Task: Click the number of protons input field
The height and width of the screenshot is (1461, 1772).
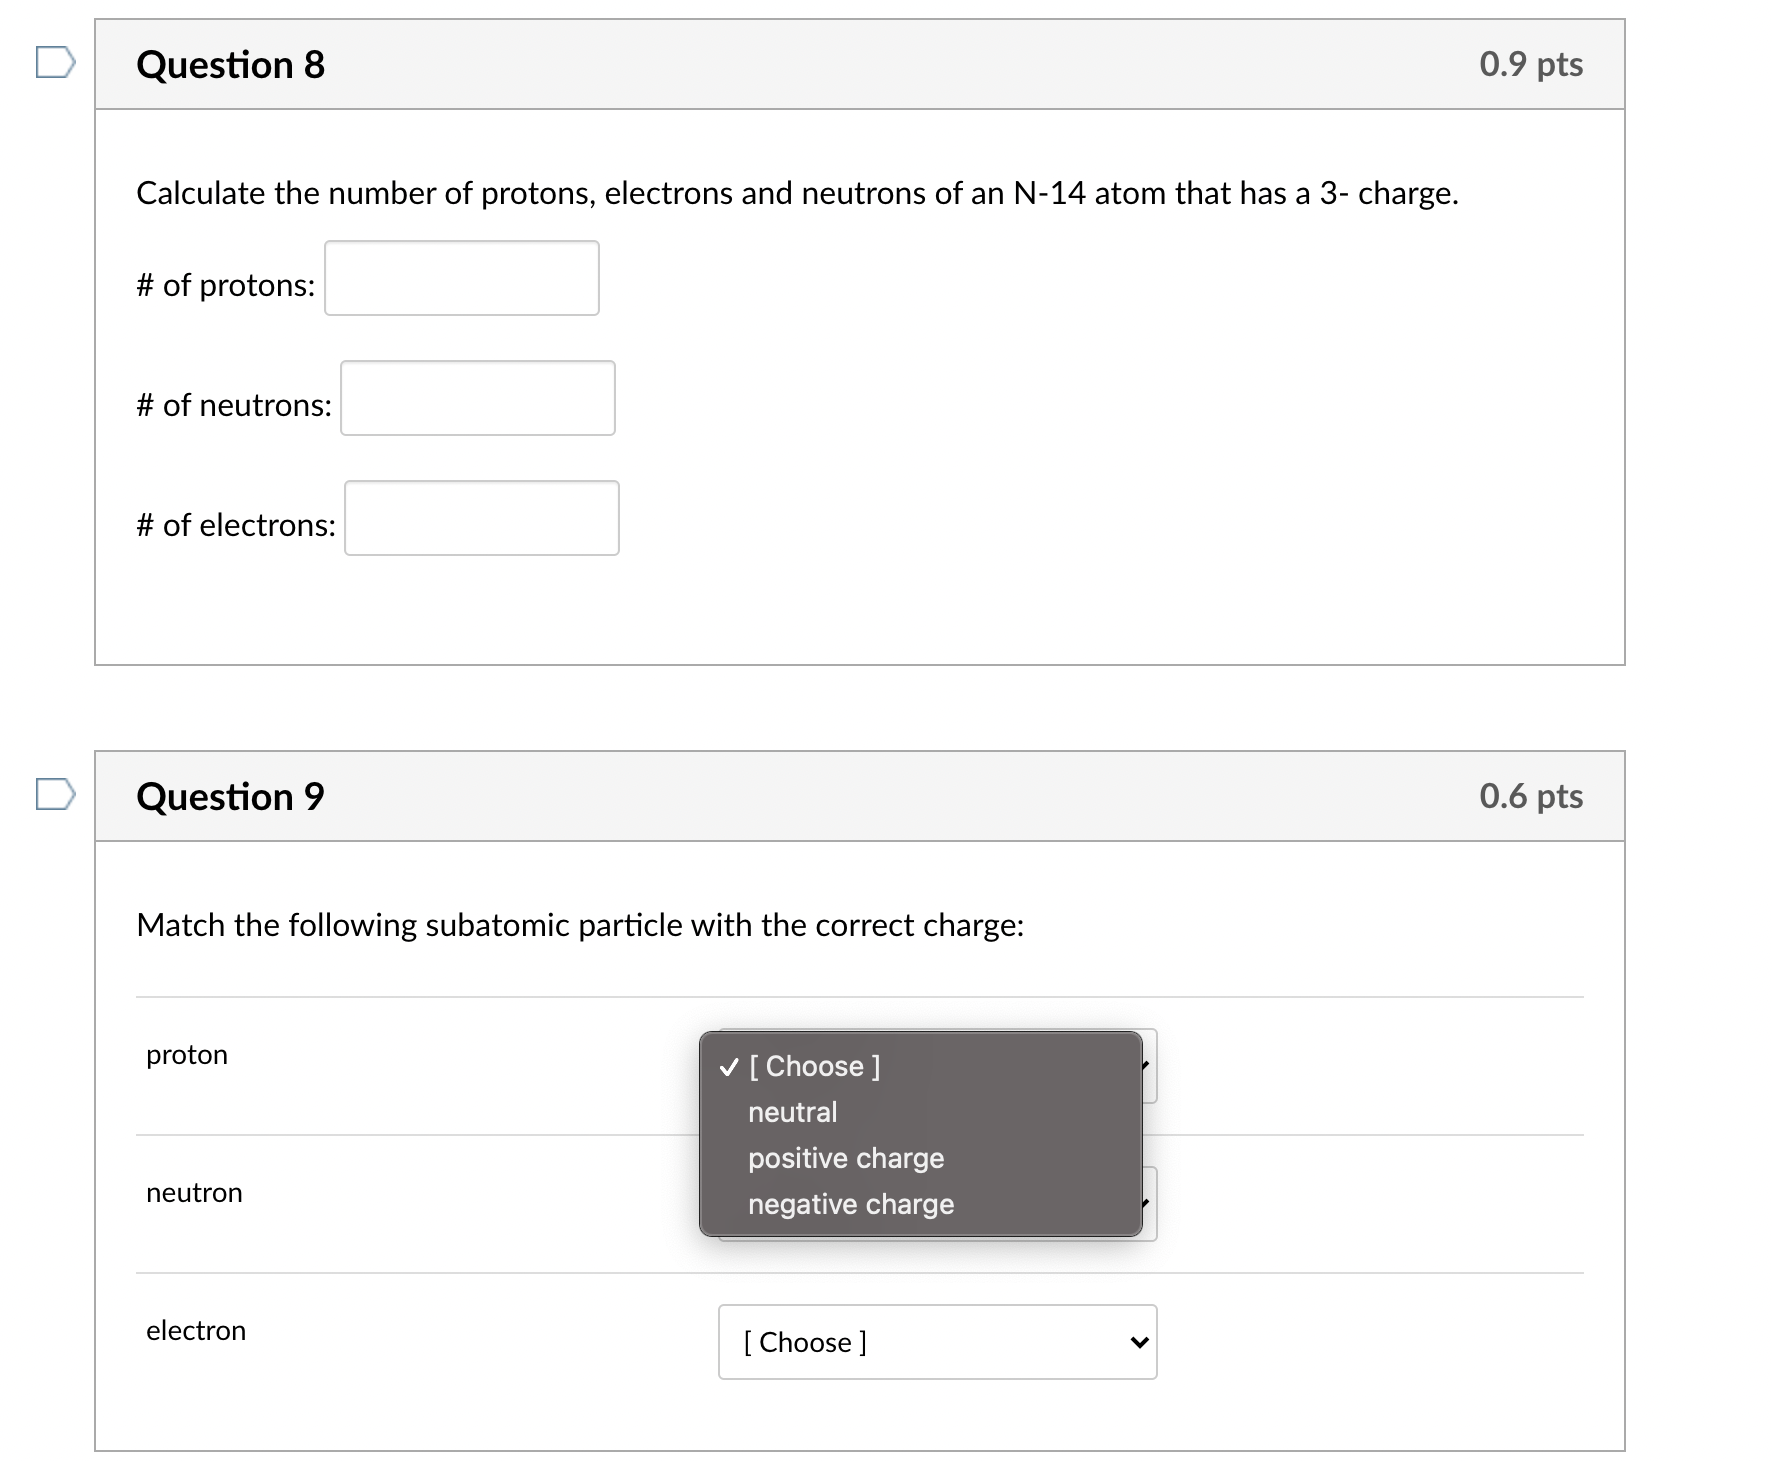Action: 462,278
